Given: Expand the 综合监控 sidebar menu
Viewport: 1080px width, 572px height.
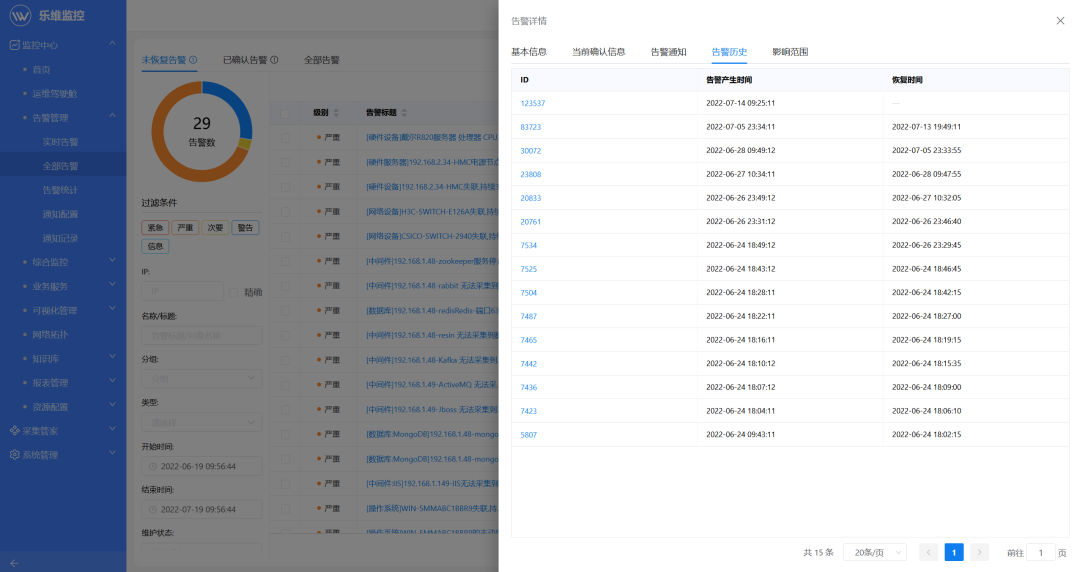Looking at the screenshot, I should (x=63, y=262).
